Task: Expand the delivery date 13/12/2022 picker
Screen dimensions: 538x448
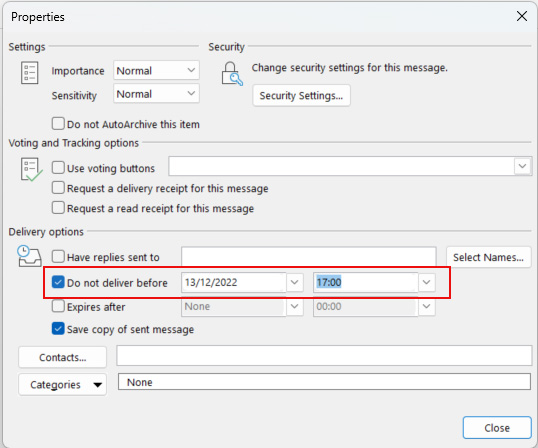Action: click(x=294, y=282)
